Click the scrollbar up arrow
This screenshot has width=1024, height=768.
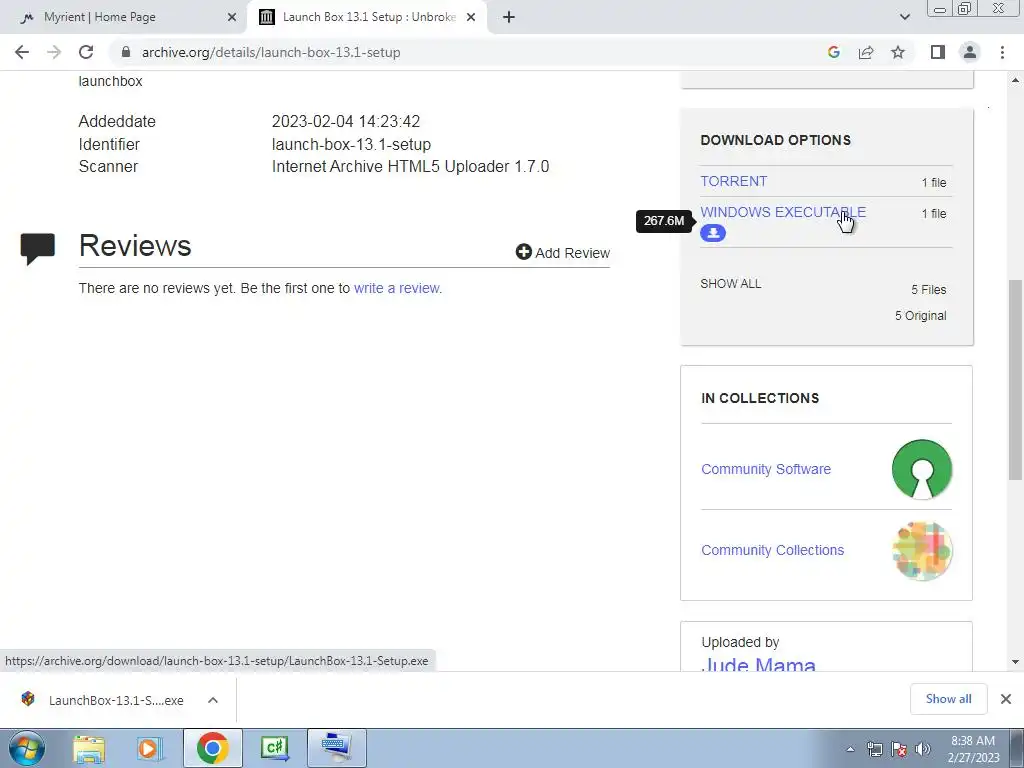pos(1015,80)
